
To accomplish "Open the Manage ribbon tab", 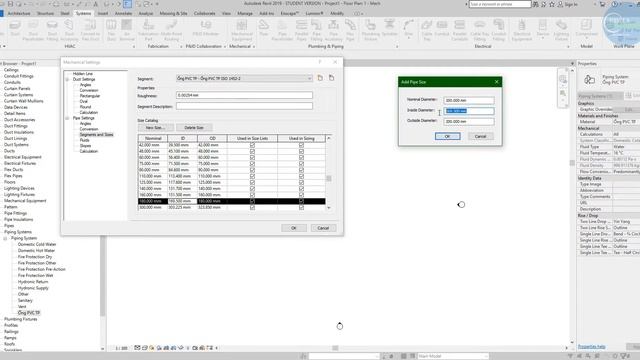I will 245,13.
